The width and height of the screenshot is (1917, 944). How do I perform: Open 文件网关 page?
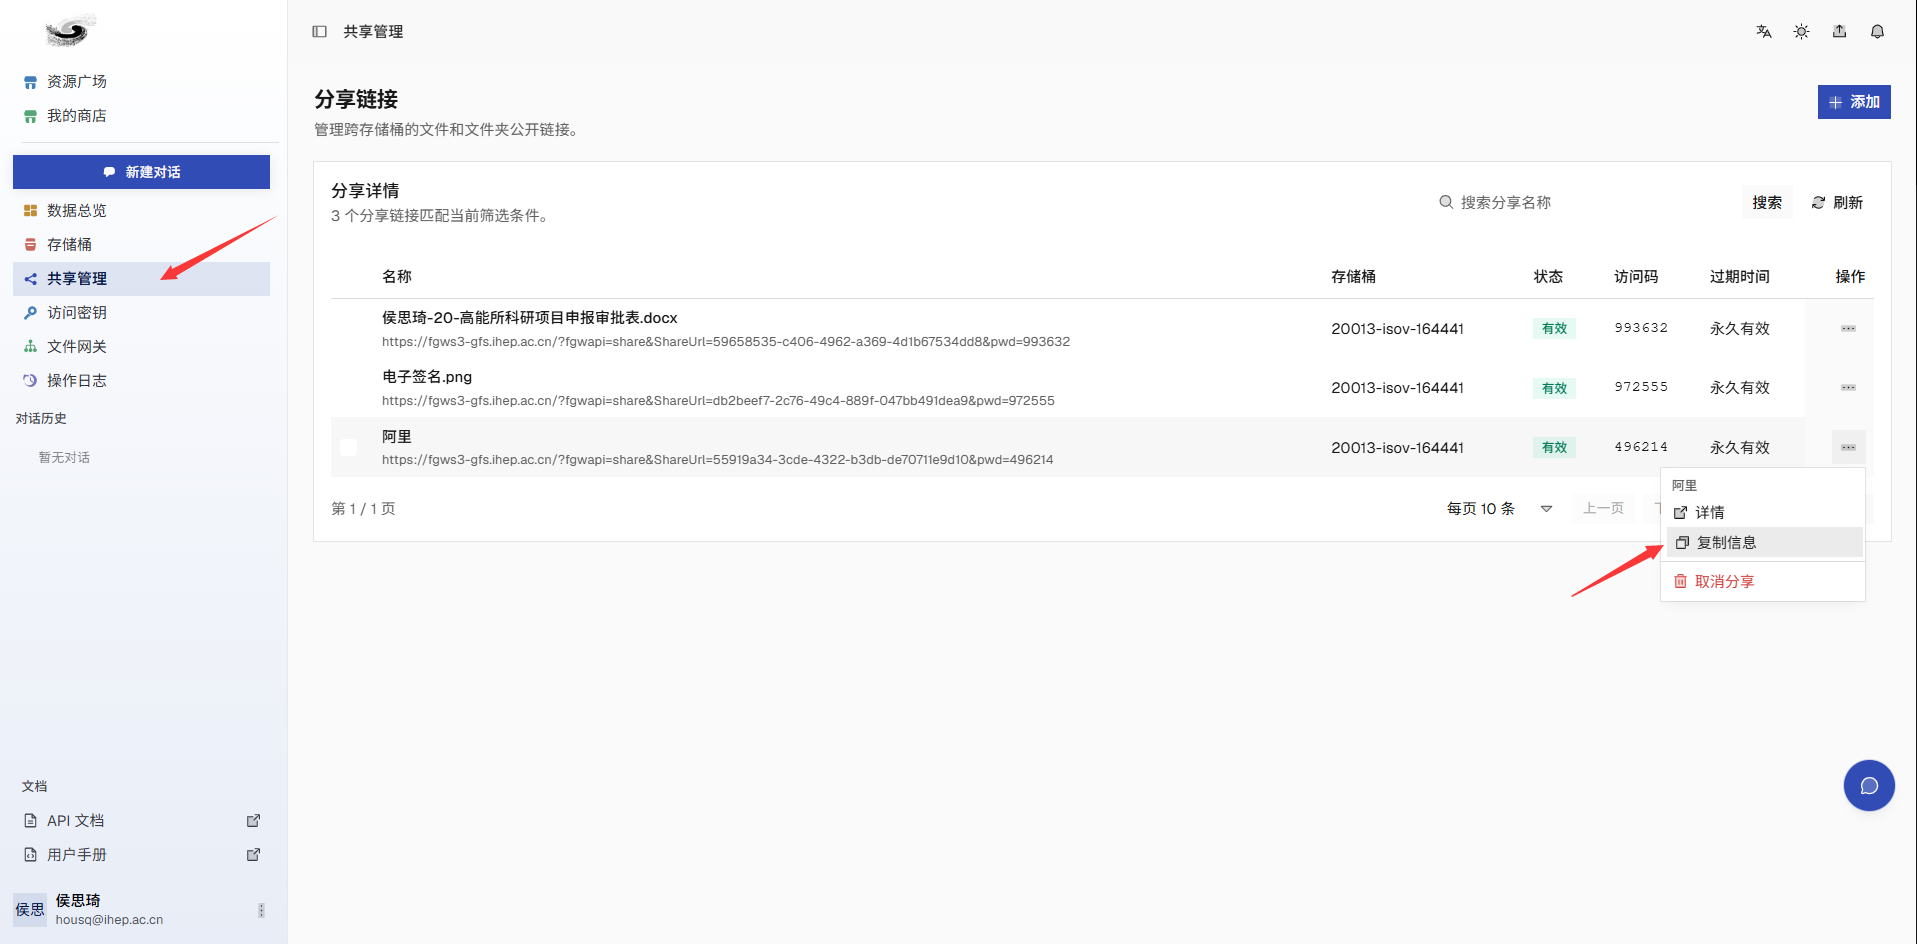[x=141, y=347]
